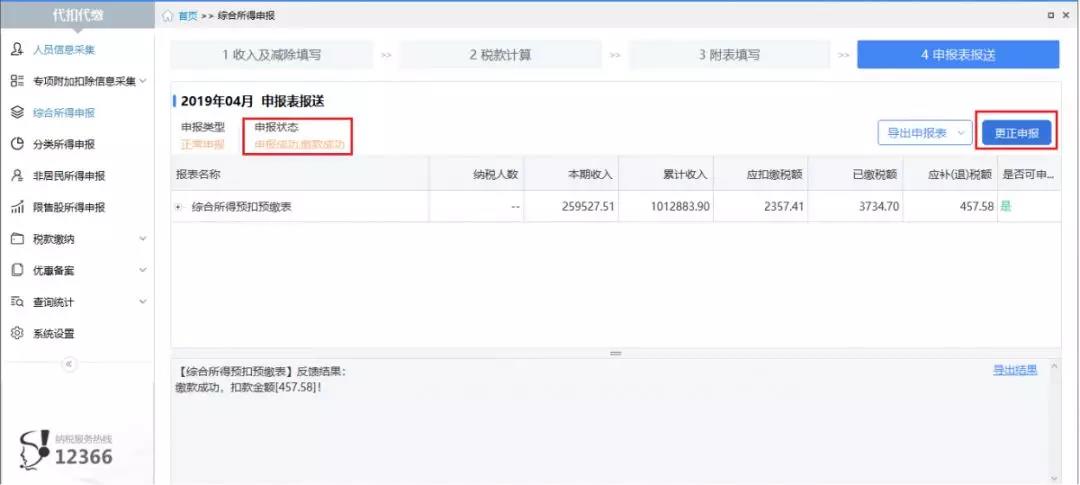Click the 系统设置 gear icon

(17, 334)
